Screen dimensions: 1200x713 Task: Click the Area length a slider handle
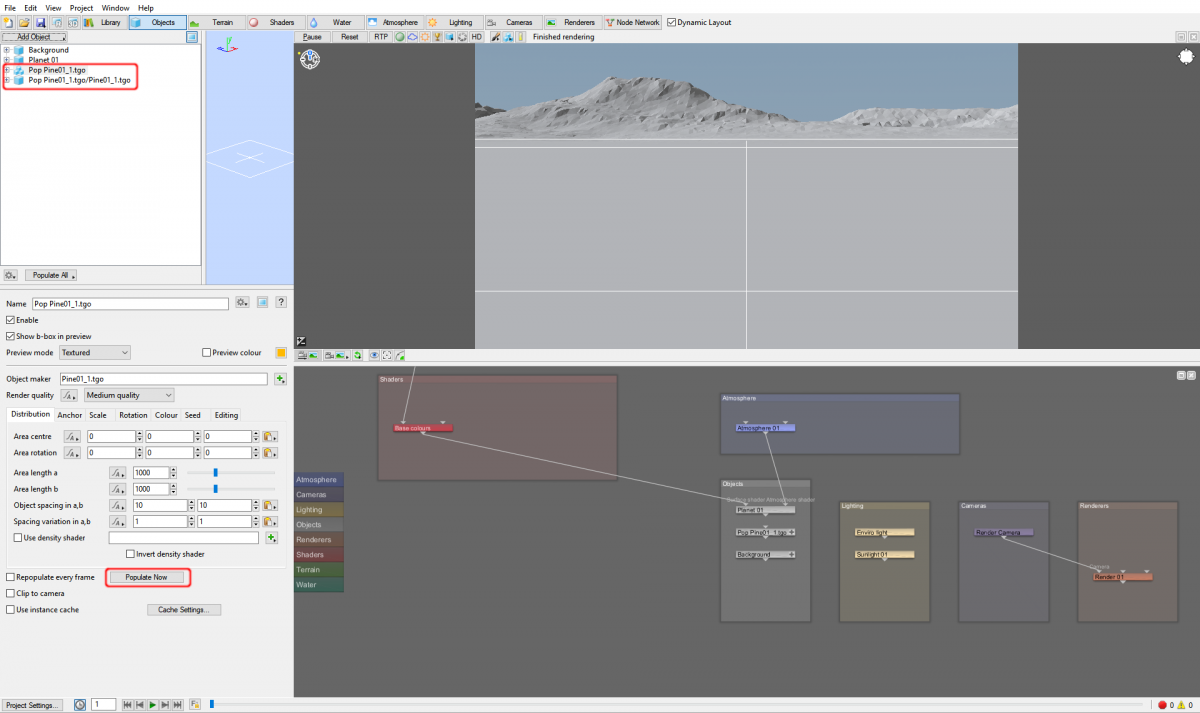[x=216, y=473]
